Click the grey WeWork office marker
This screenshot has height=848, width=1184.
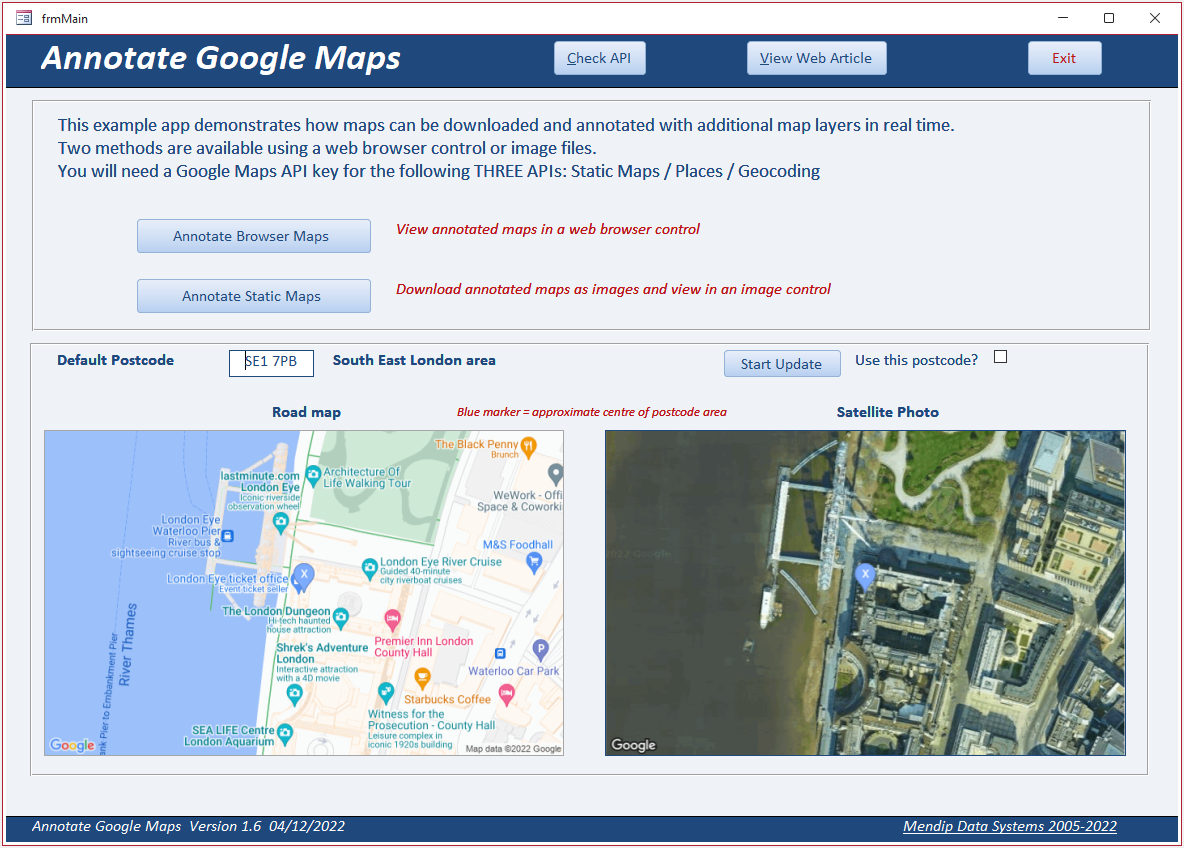point(556,475)
